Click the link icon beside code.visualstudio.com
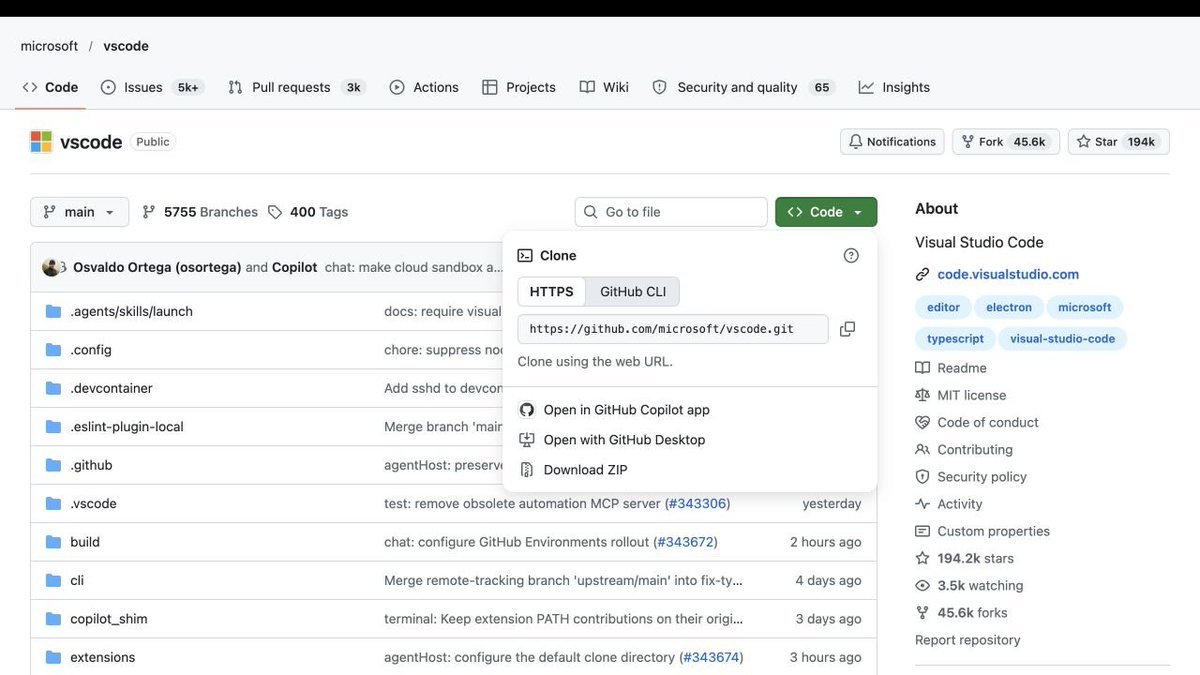The image size is (1200, 675). click(922, 275)
